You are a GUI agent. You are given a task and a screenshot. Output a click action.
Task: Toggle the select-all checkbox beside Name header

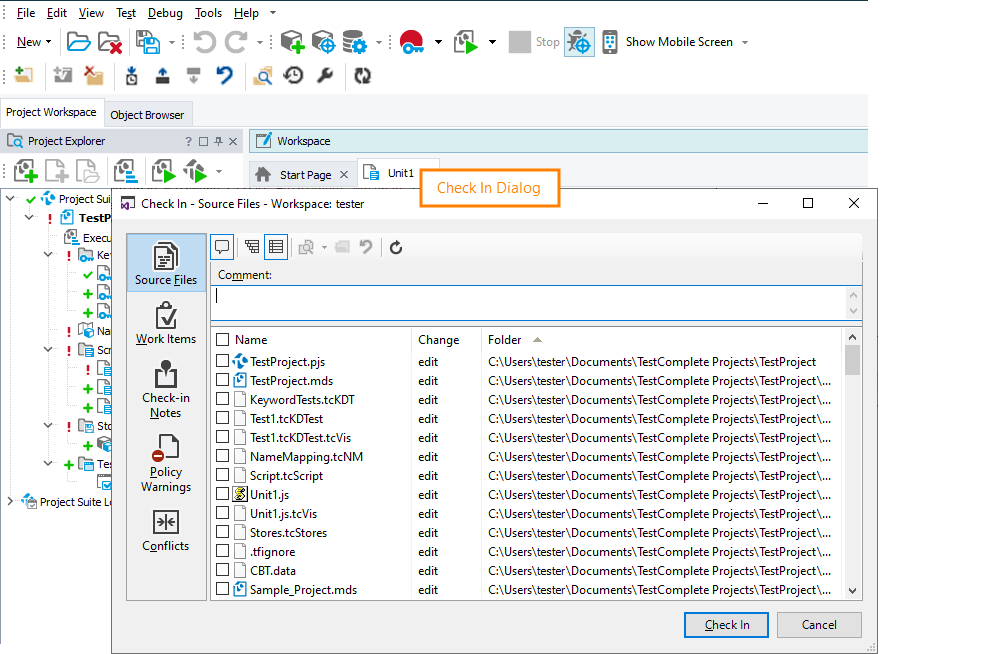point(223,340)
